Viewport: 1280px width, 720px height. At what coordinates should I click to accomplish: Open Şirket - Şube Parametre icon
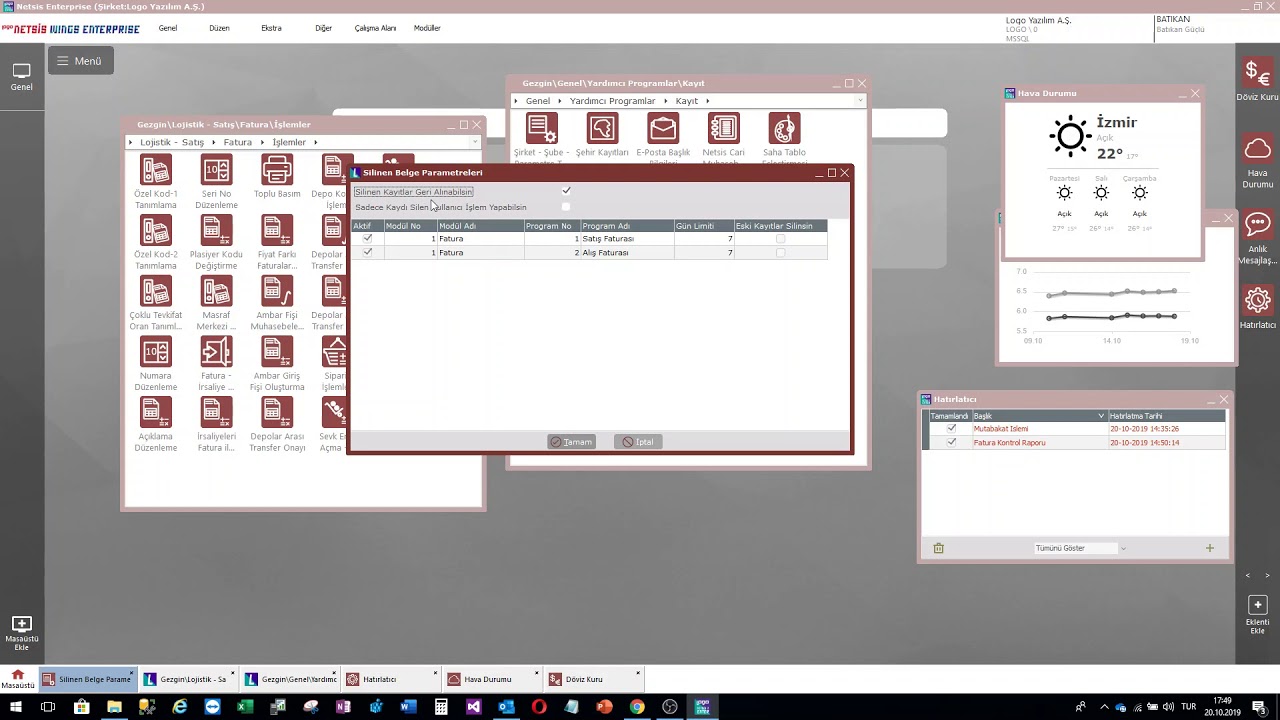click(x=541, y=128)
